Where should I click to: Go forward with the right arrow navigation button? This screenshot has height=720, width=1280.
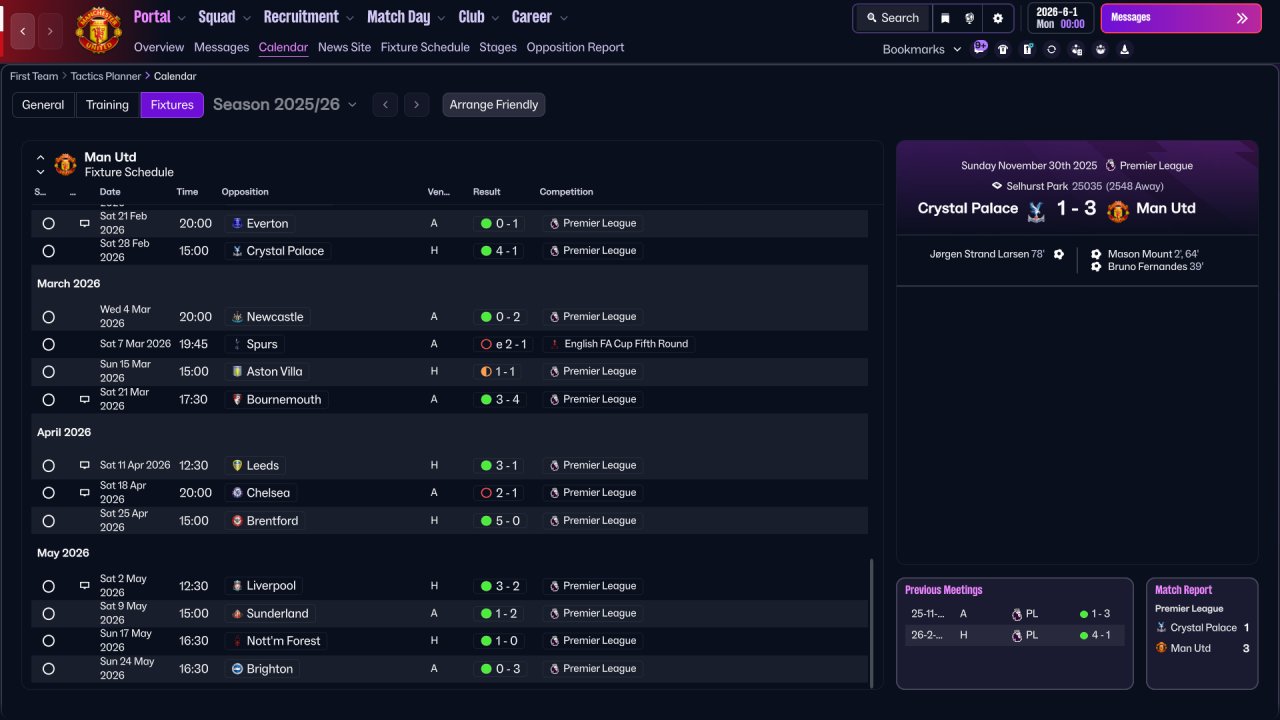coord(50,31)
